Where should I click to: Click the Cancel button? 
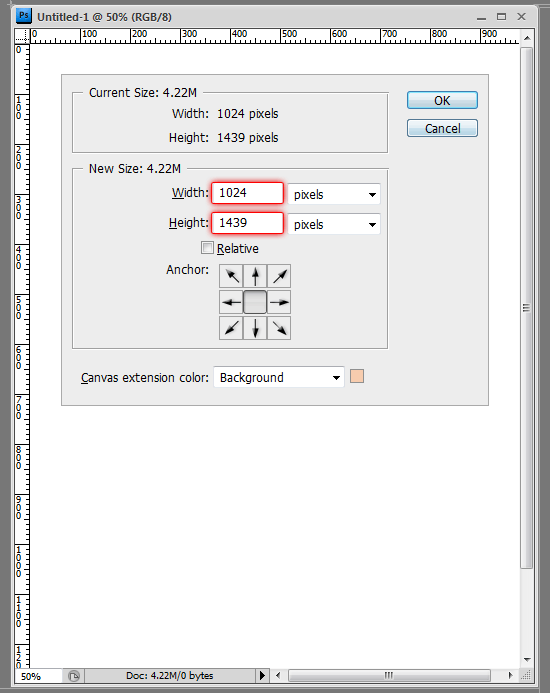tap(442, 128)
